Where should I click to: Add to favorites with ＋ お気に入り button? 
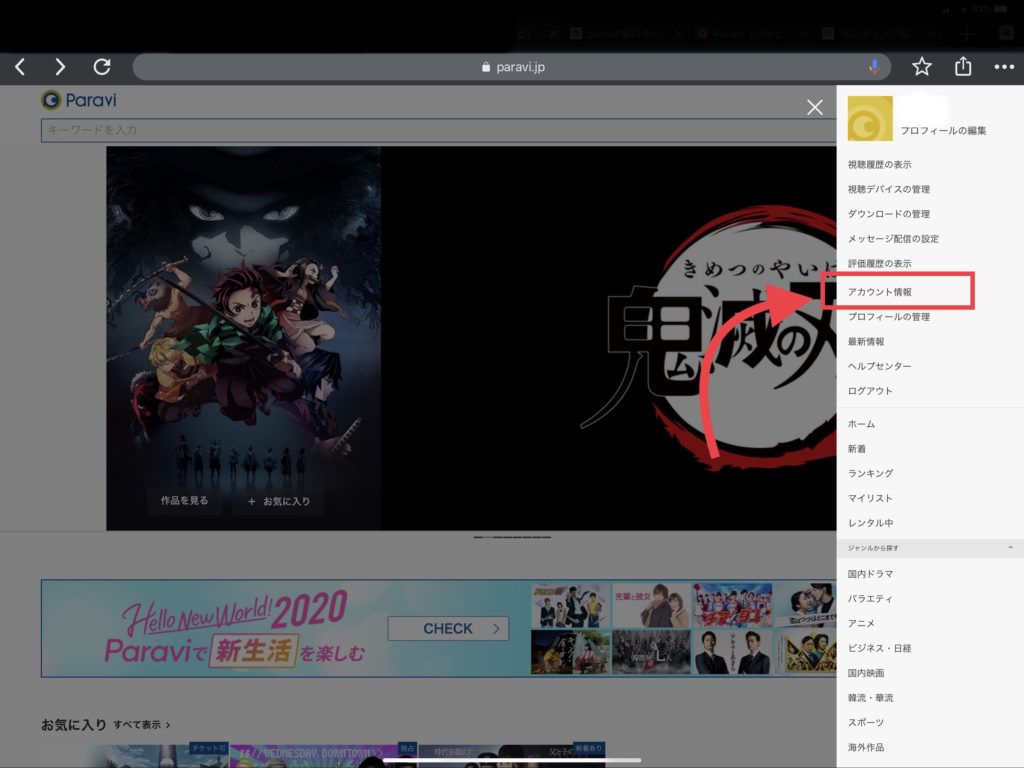point(279,502)
